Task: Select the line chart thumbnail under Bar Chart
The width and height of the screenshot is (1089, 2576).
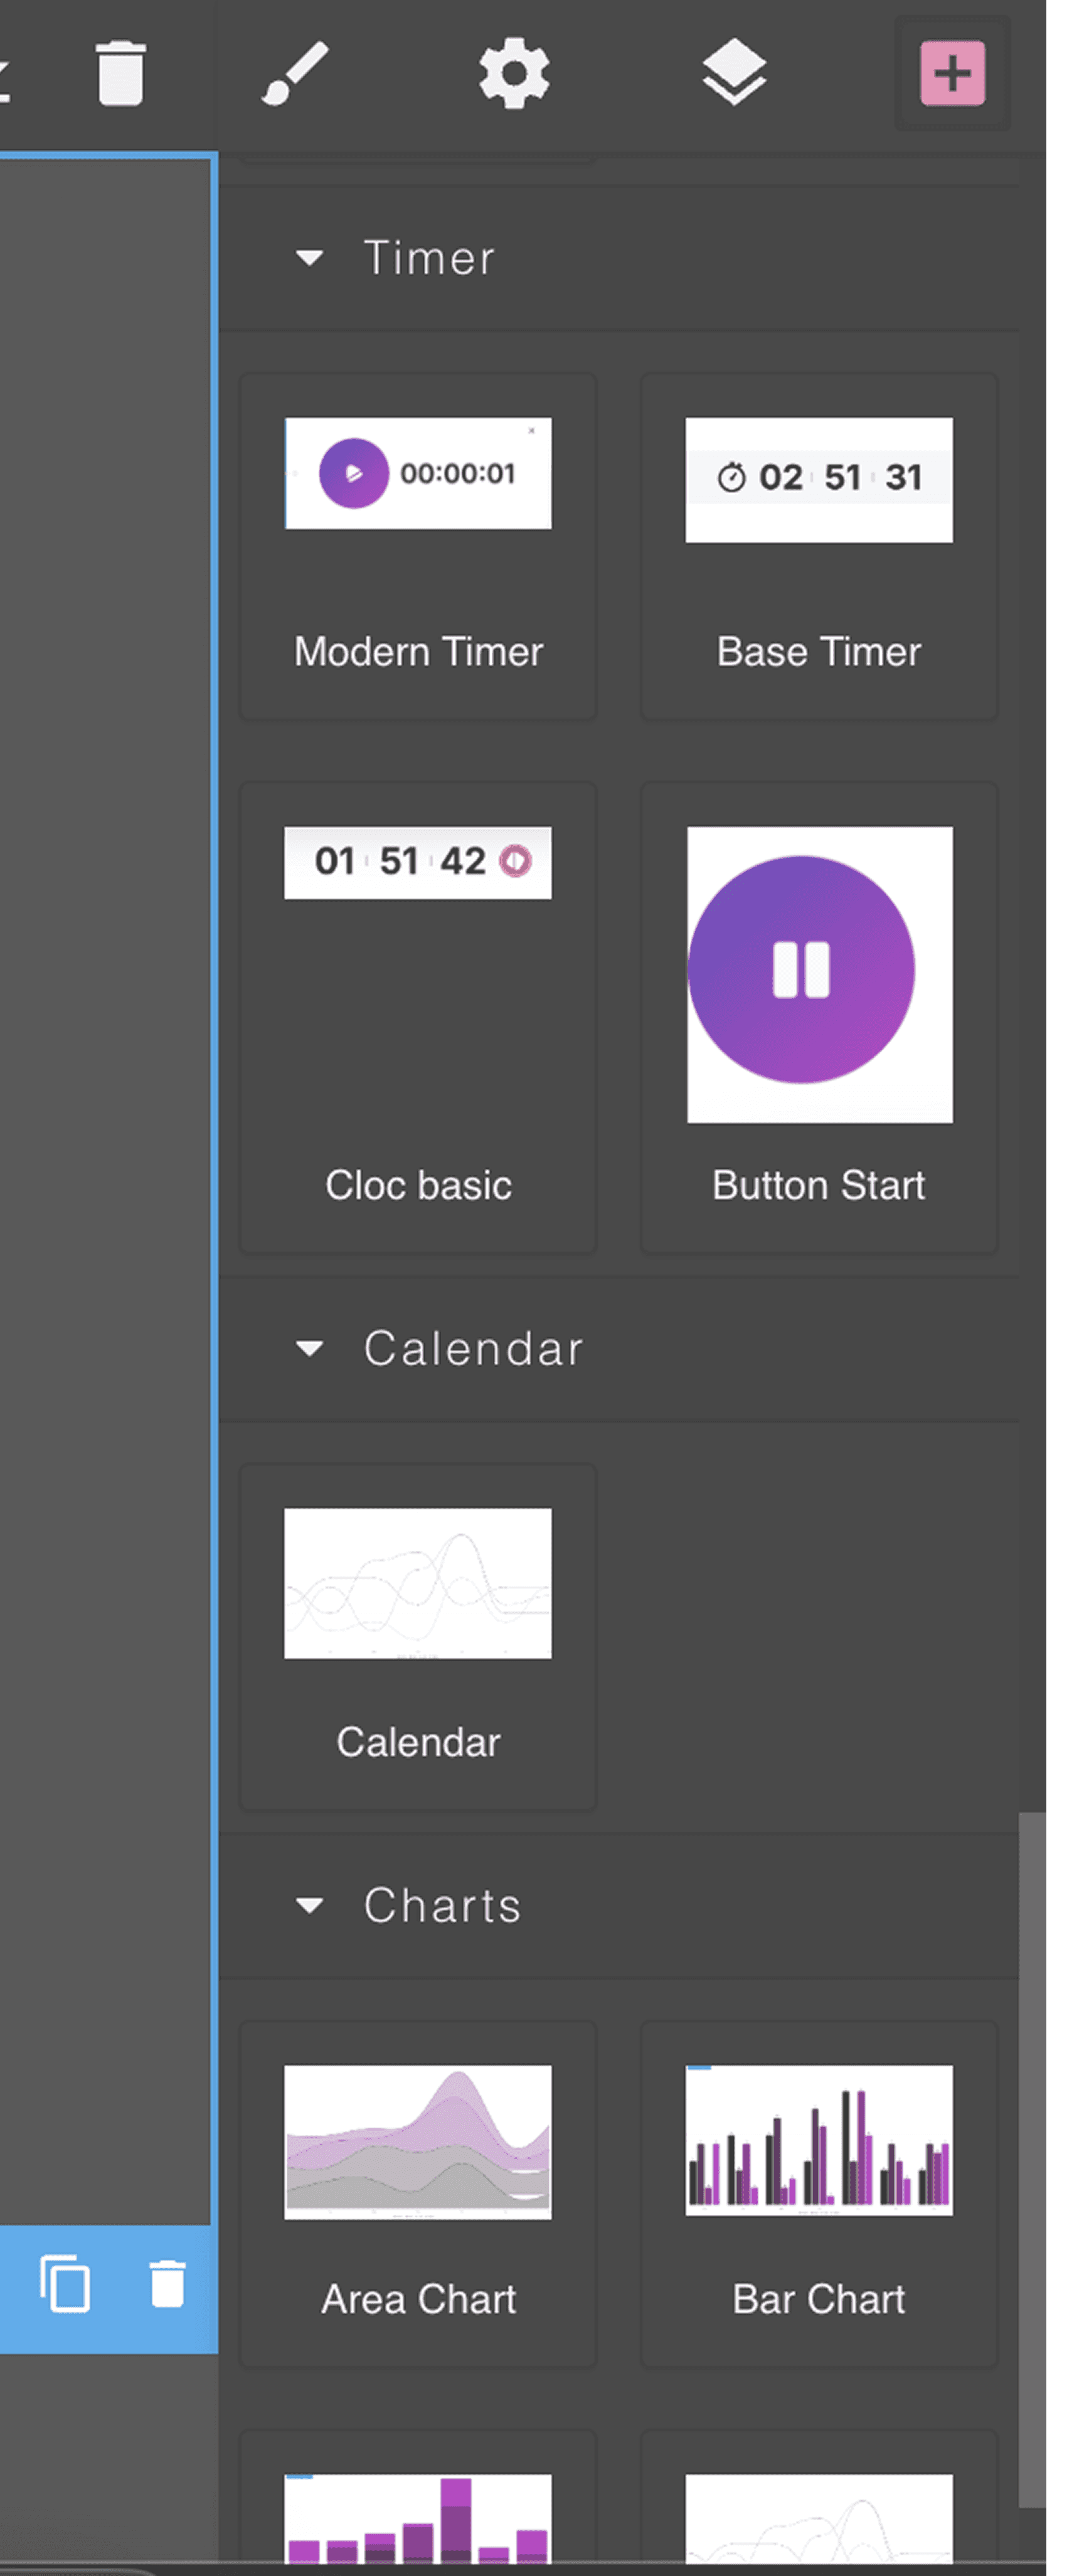Action: (x=819, y=2518)
